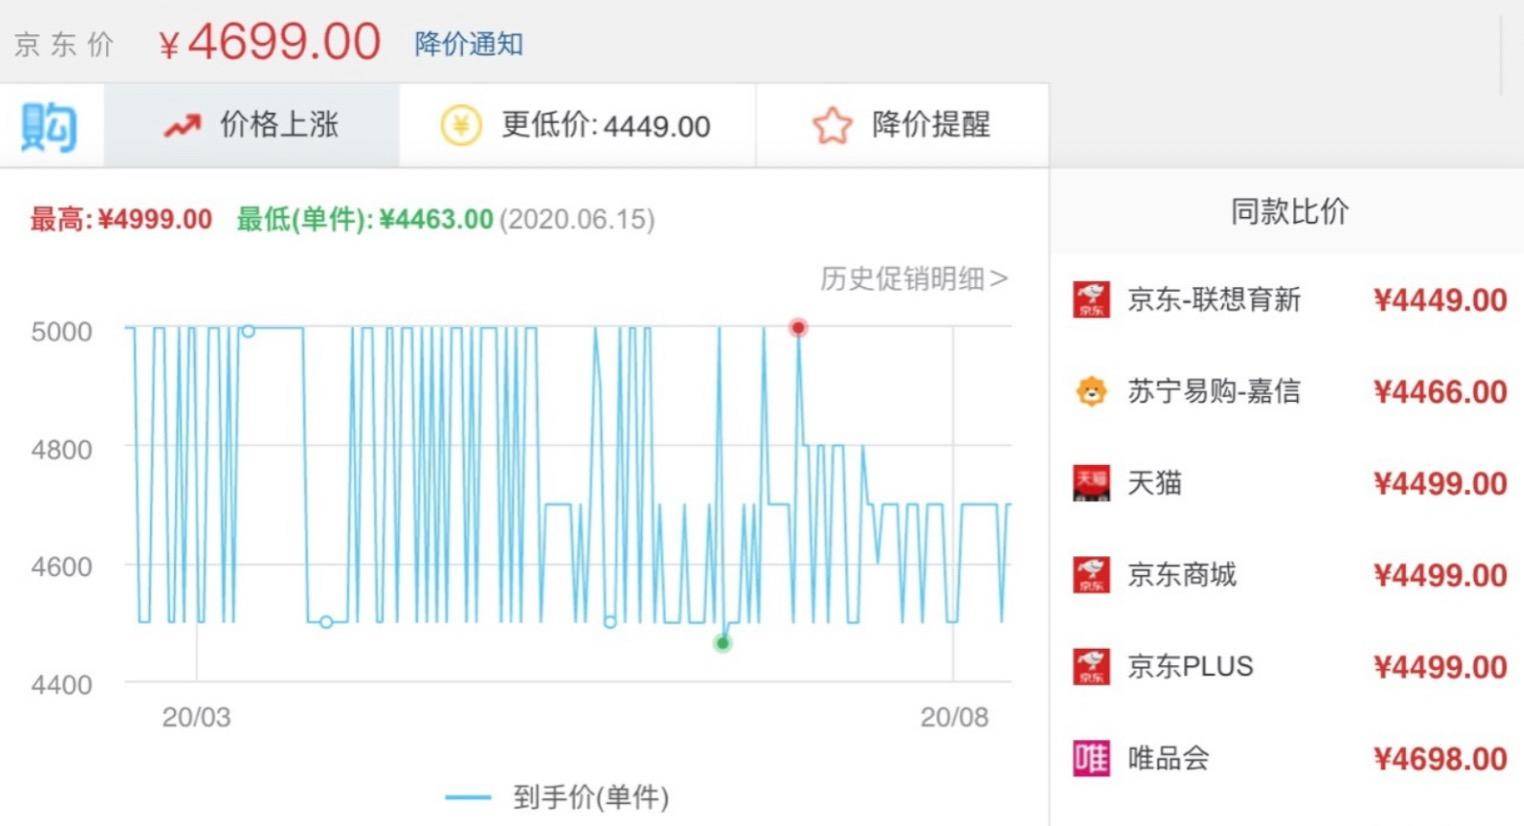
Task: Click the 4400 y-axis label
Action: [x=62, y=684]
